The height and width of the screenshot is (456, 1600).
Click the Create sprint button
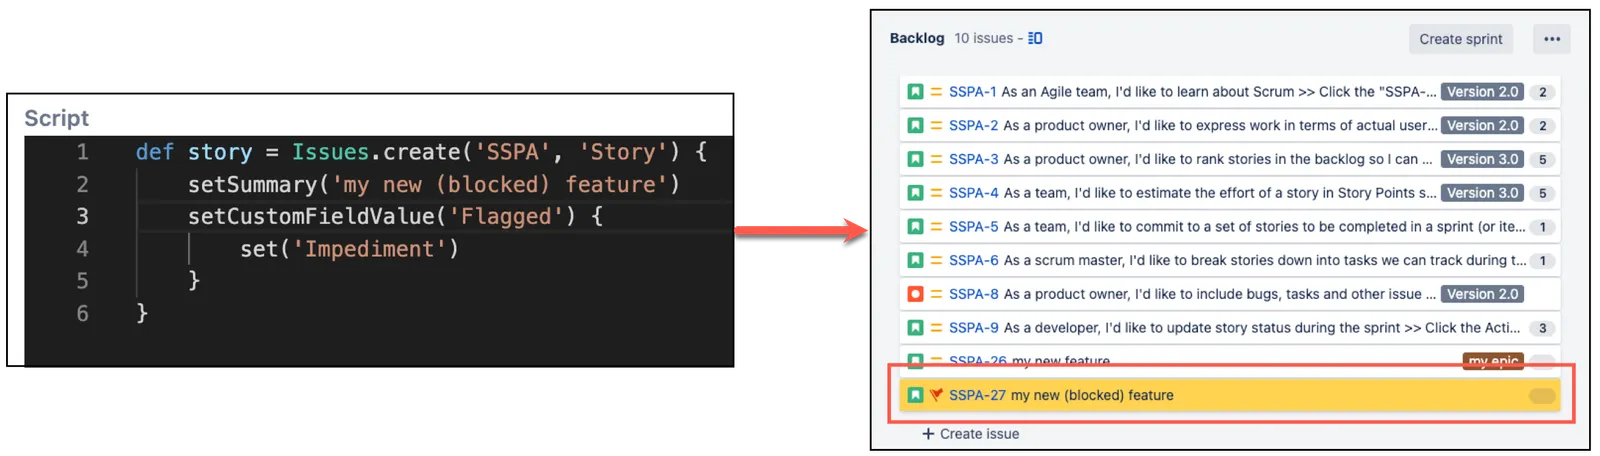click(x=1460, y=39)
